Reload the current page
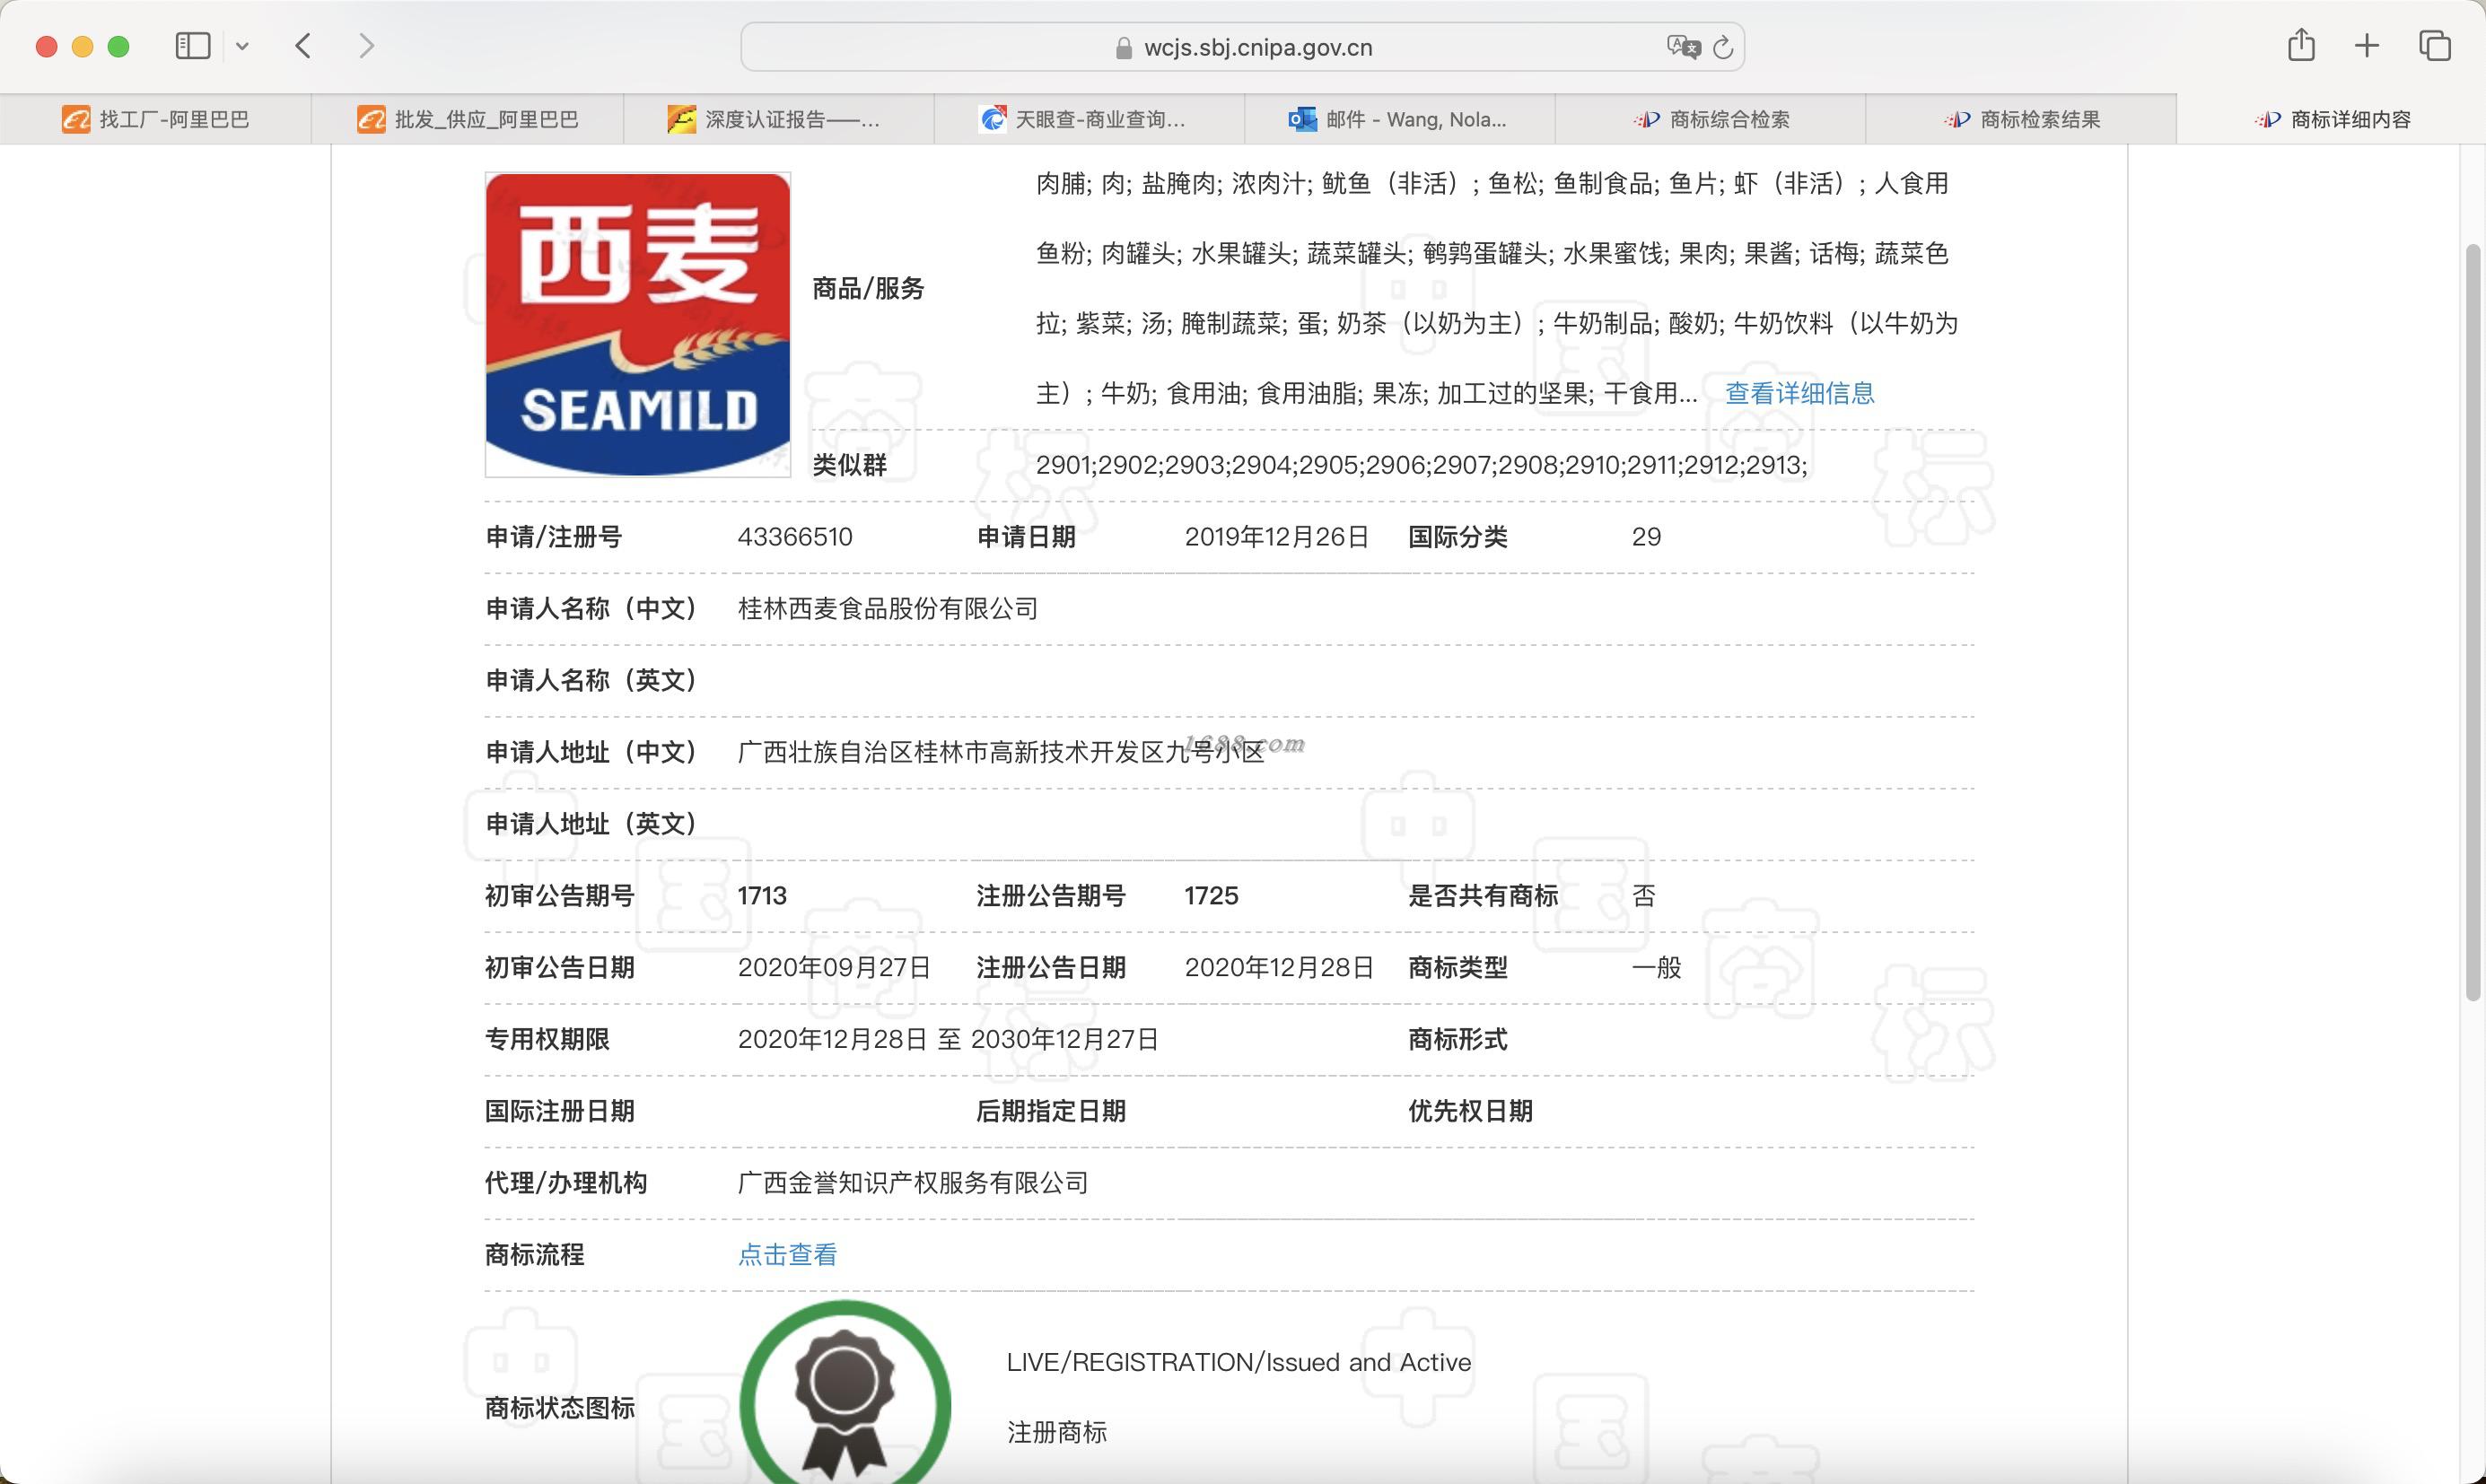2486x1484 pixels. click(x=1722, y=47)
